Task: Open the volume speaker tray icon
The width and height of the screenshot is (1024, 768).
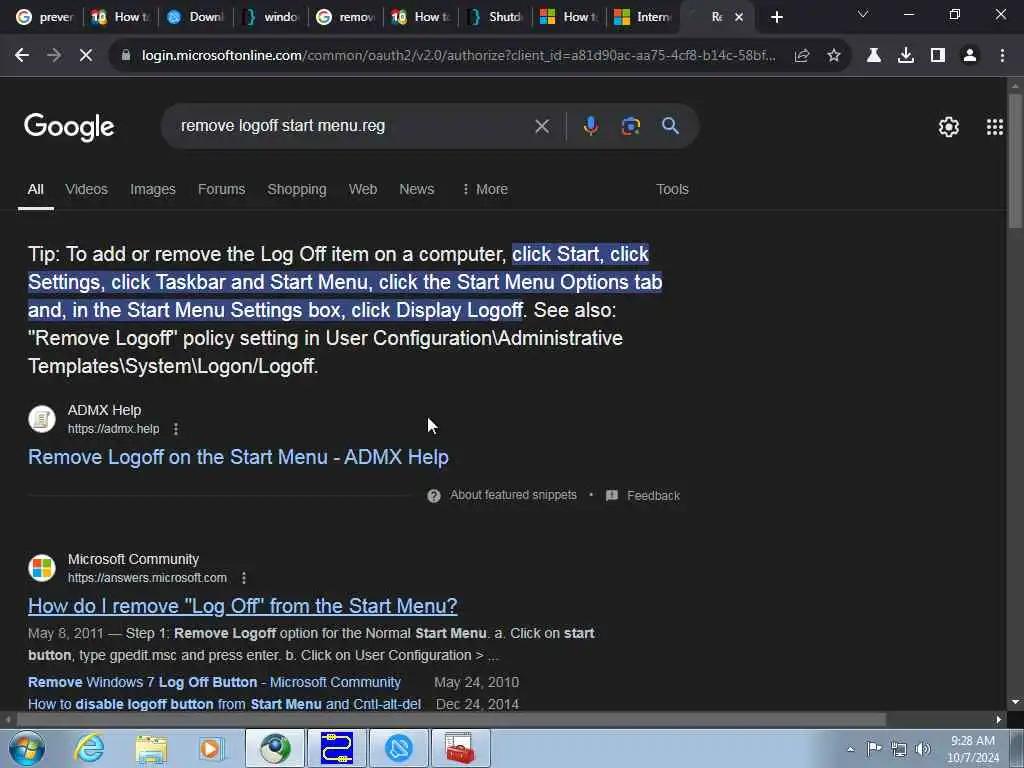Action: pos(923,749)
